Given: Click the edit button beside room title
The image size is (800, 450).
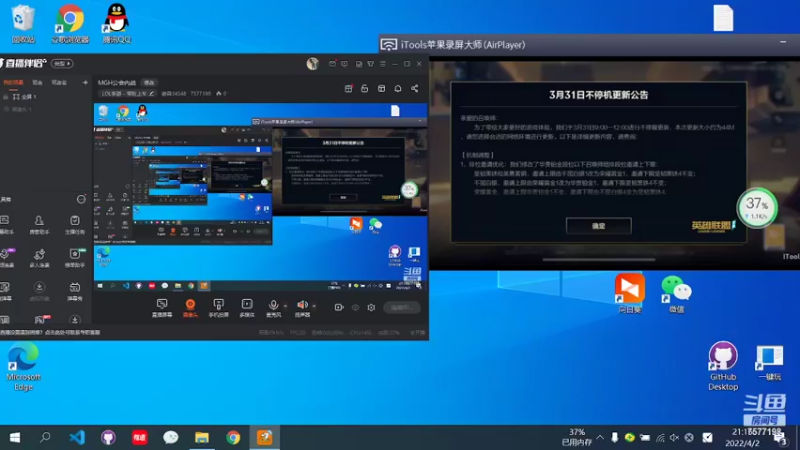Looking at the screenshot, I should tap(149, 82).
